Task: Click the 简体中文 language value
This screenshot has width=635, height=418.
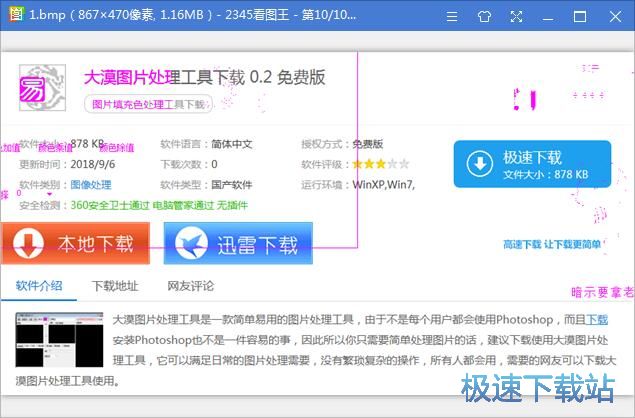Action: tap(232, 144)
